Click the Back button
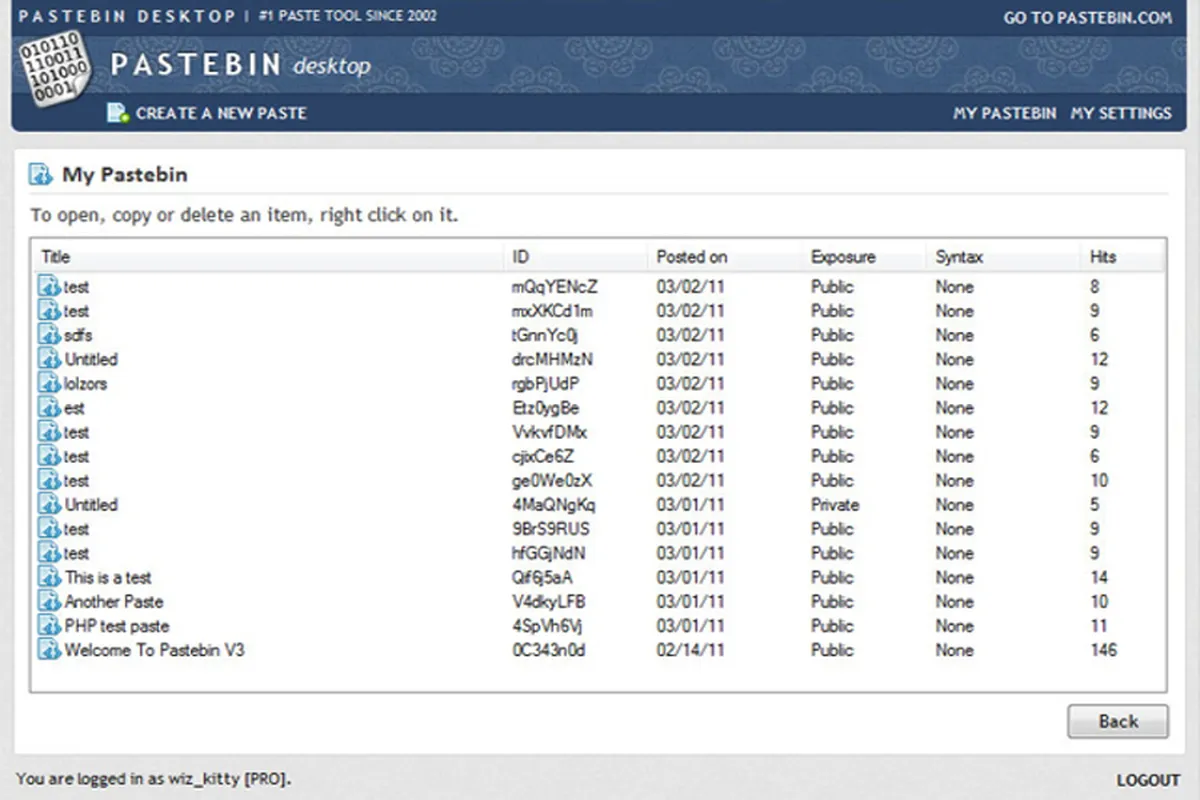Viewport: 1200px width, 800px height. (x=1118, y=721)
